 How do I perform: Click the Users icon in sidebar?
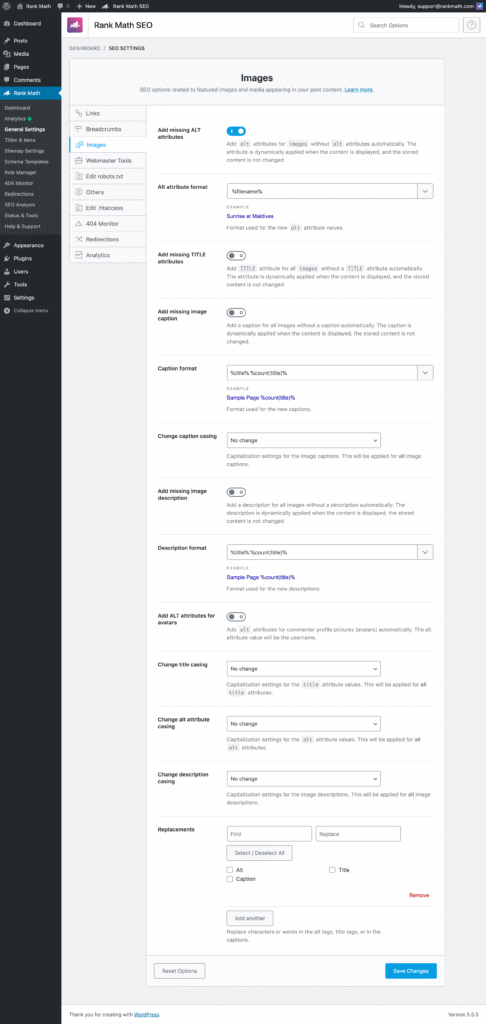pyautogui.click(x=7, y=272)
